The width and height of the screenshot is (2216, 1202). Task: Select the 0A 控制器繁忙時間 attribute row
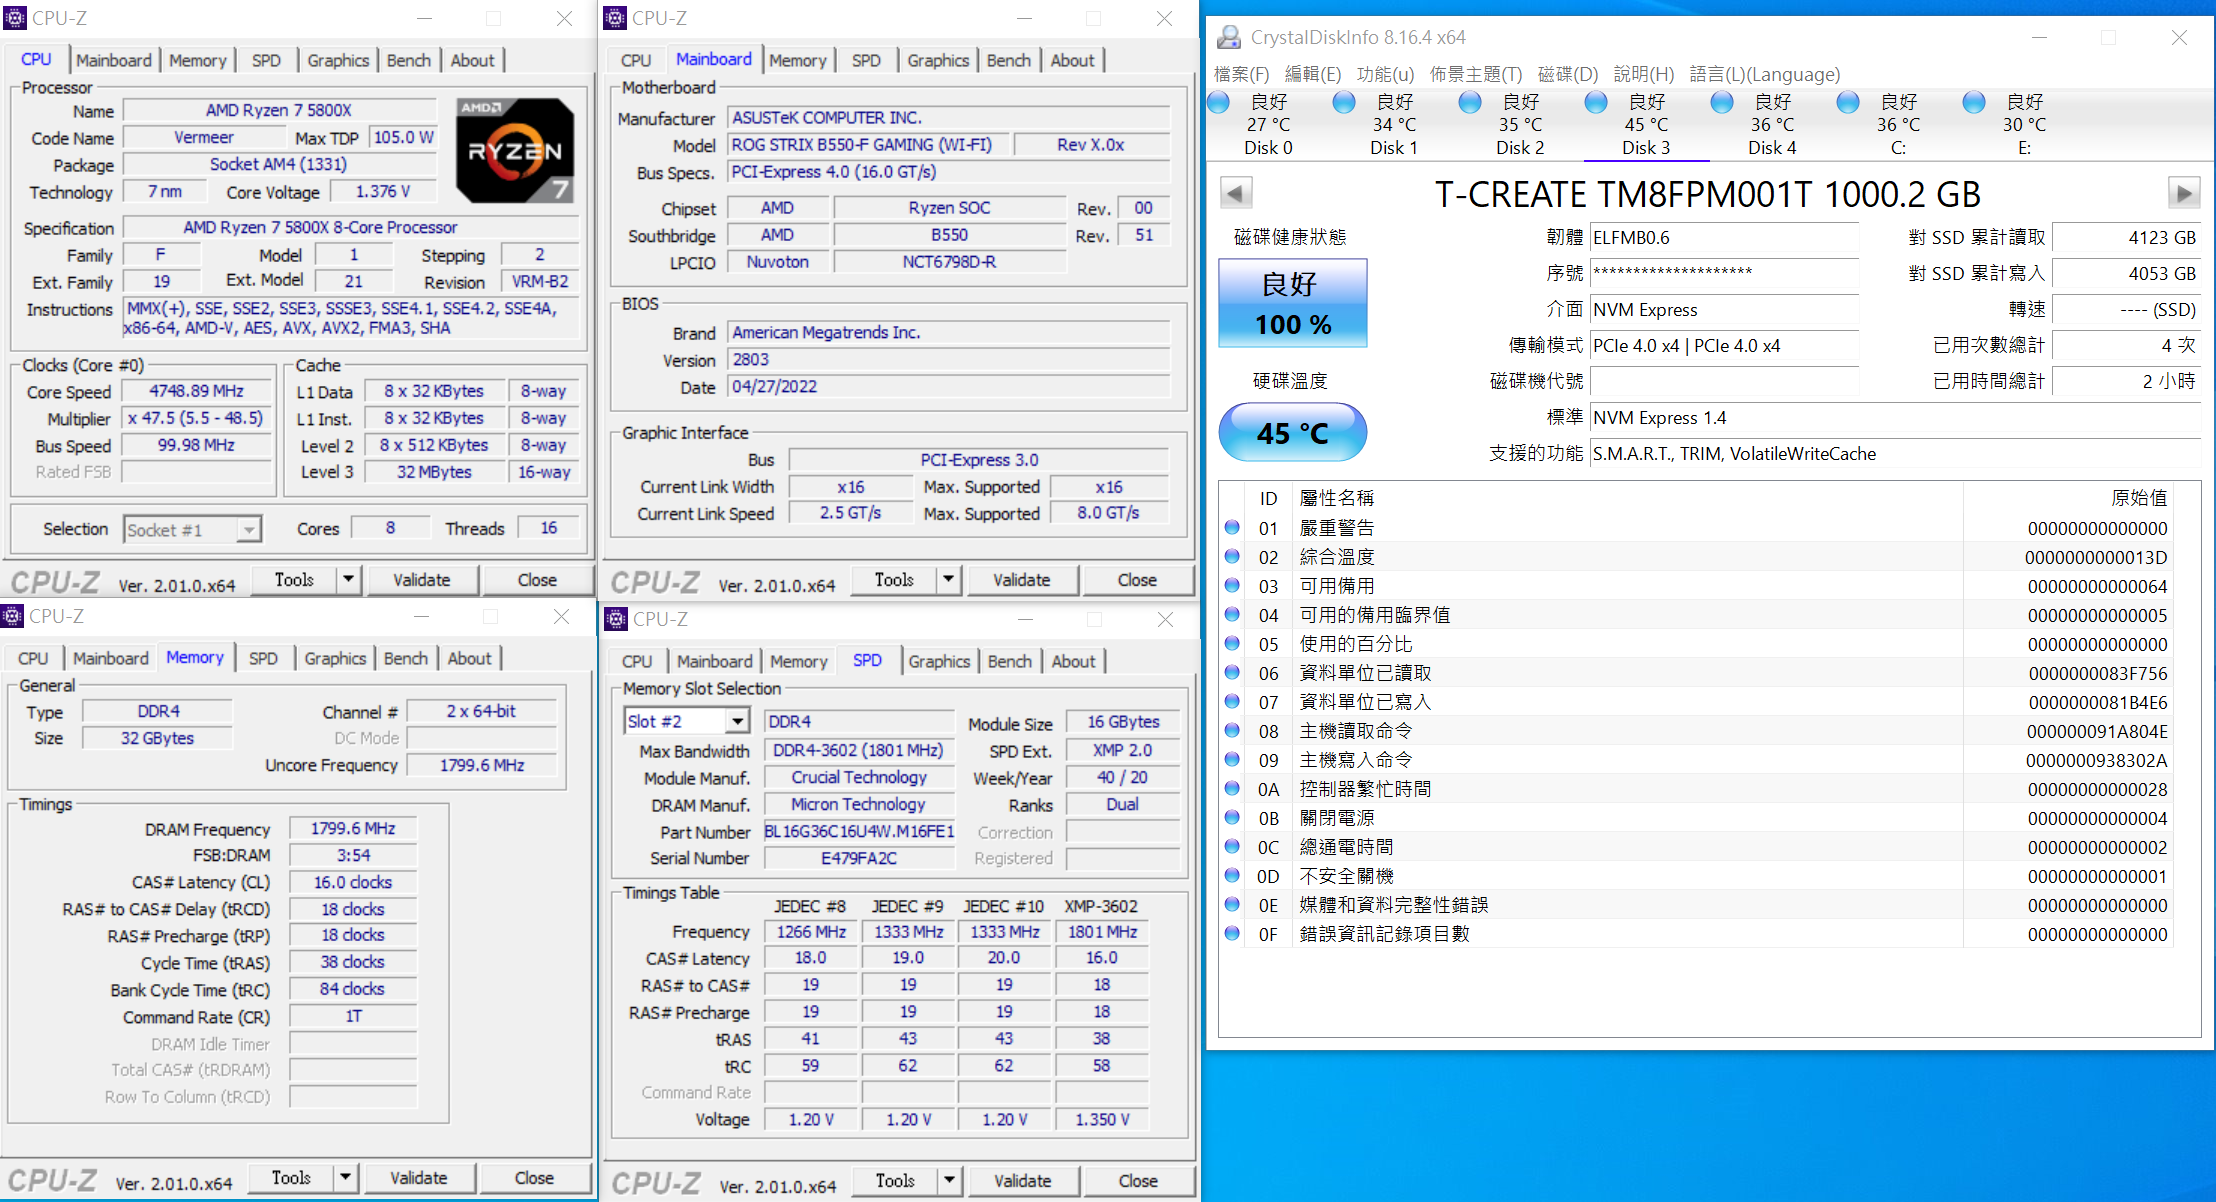[1696, 789]
